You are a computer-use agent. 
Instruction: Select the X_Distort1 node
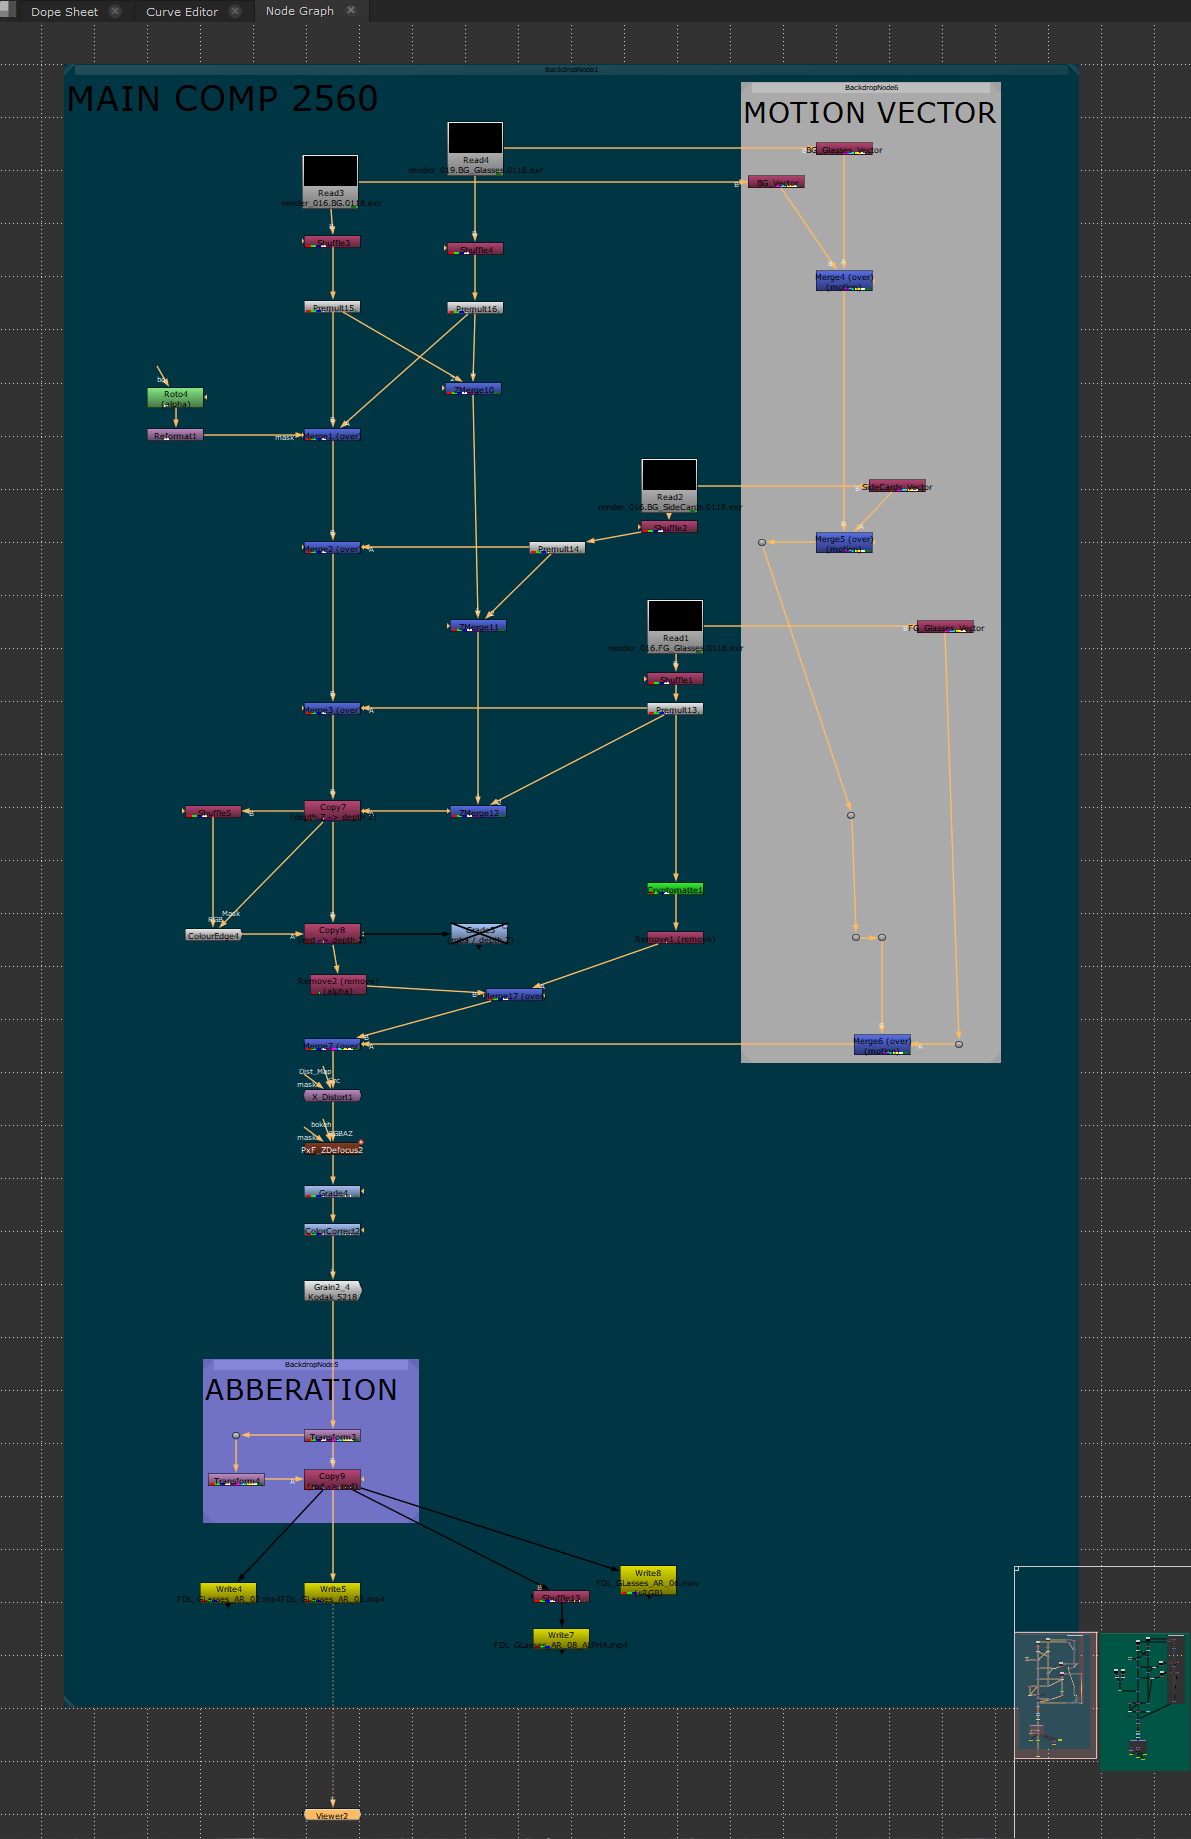pos(332,1096)
